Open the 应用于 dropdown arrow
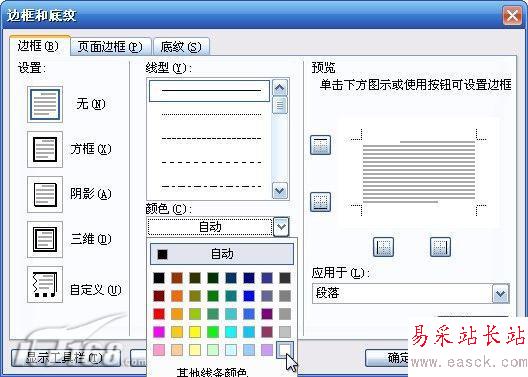Screen dimensions: 528x377 click(501, 294)
